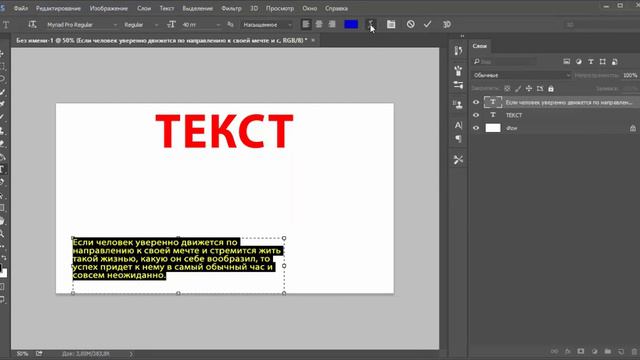This screenshot has height=360, width=640.
Task: Open the Фильтр menu
Action: (231, 8)
